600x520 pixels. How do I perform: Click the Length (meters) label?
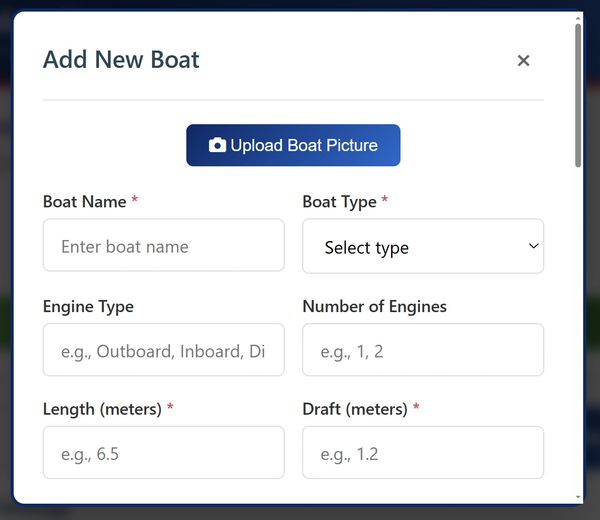coord(102,409)
